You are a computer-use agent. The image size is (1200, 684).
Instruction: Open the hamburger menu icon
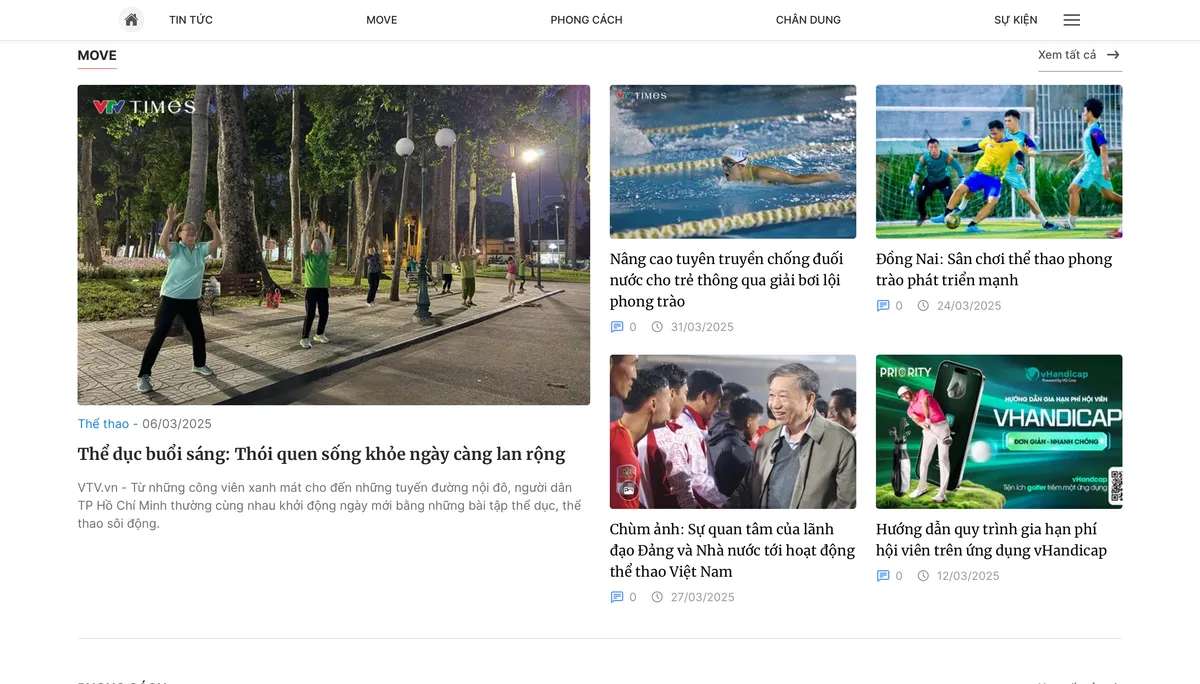pos(1072,20)
